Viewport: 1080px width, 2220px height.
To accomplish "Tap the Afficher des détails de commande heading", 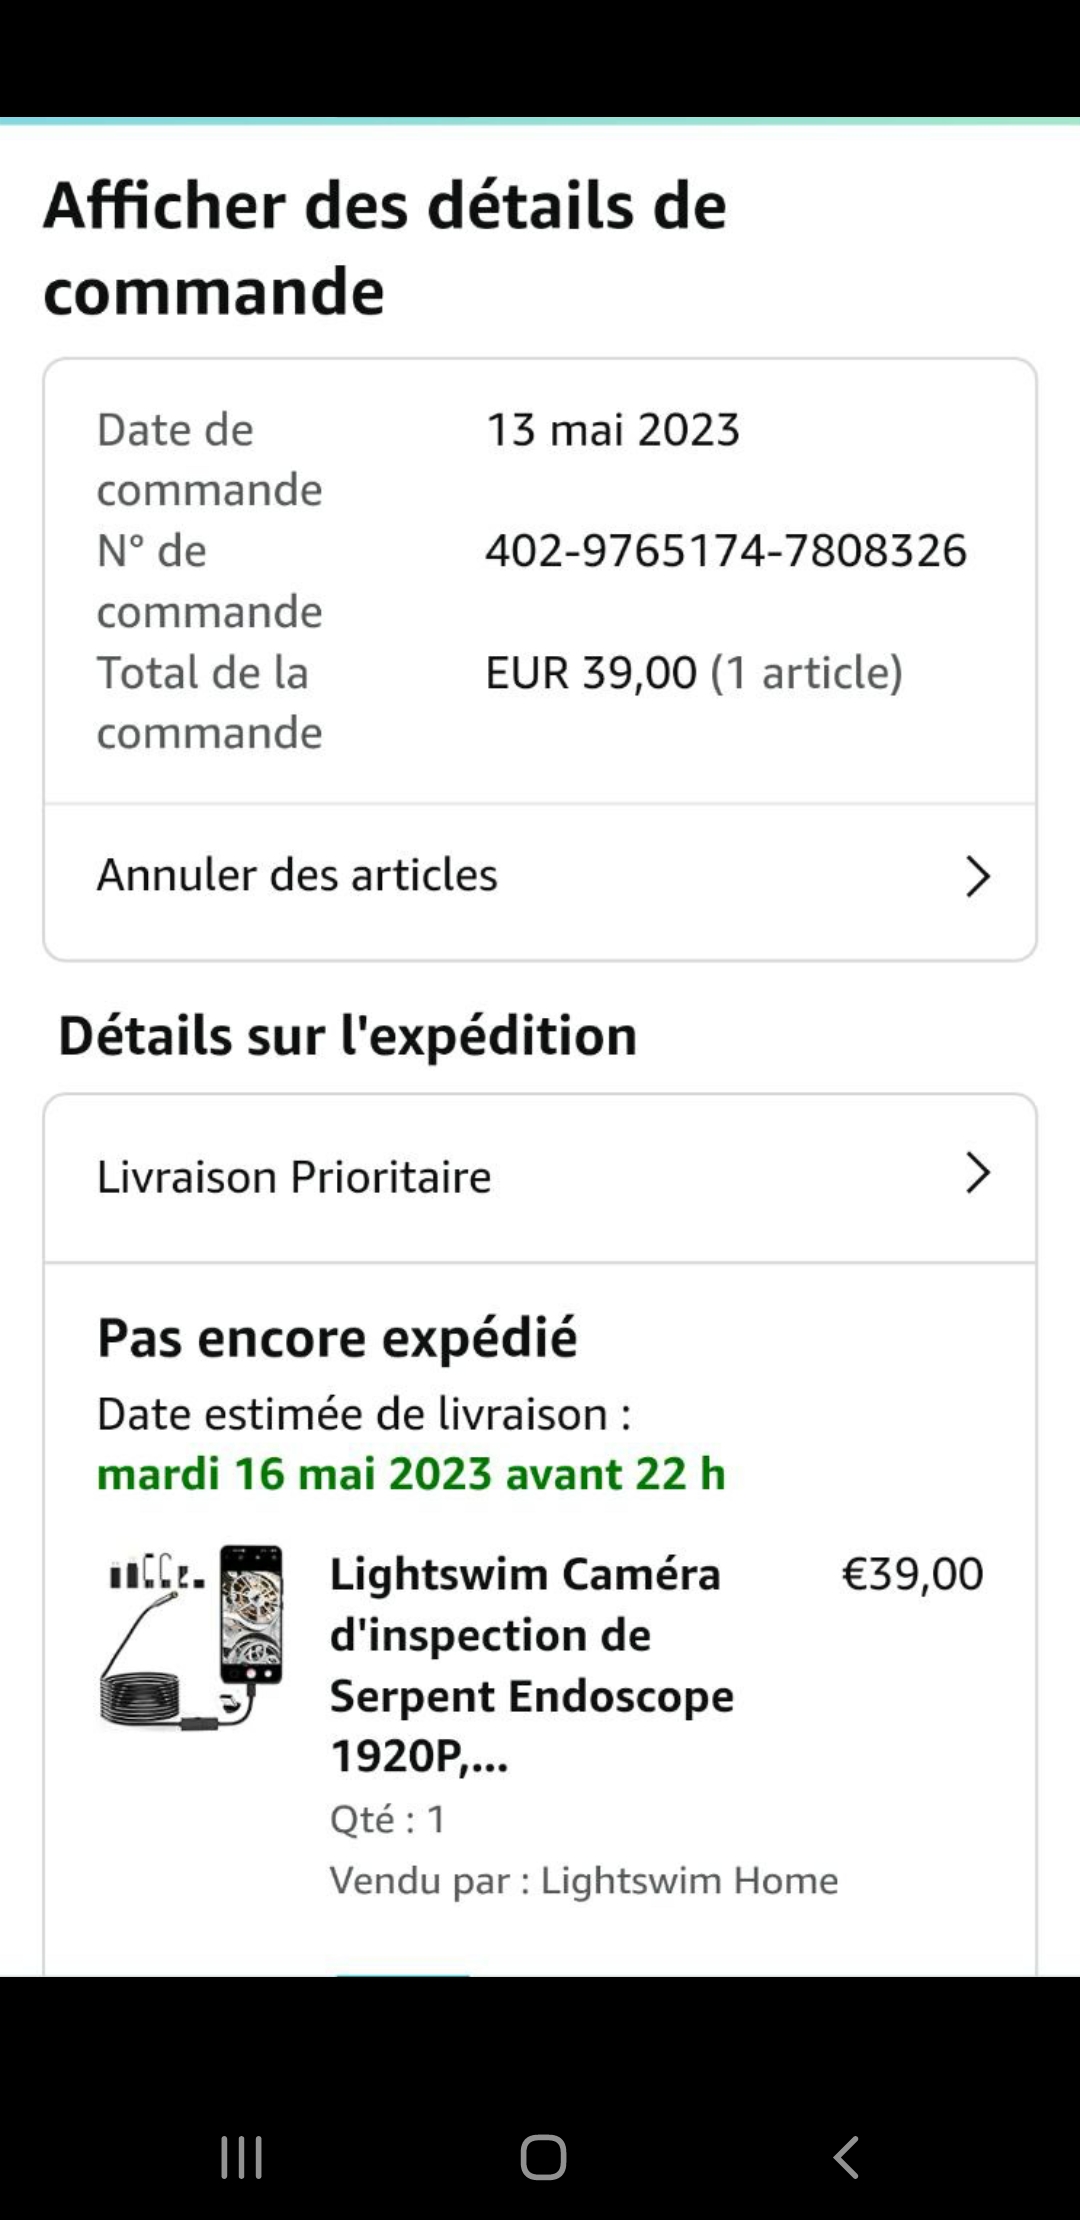I will 385,247.
